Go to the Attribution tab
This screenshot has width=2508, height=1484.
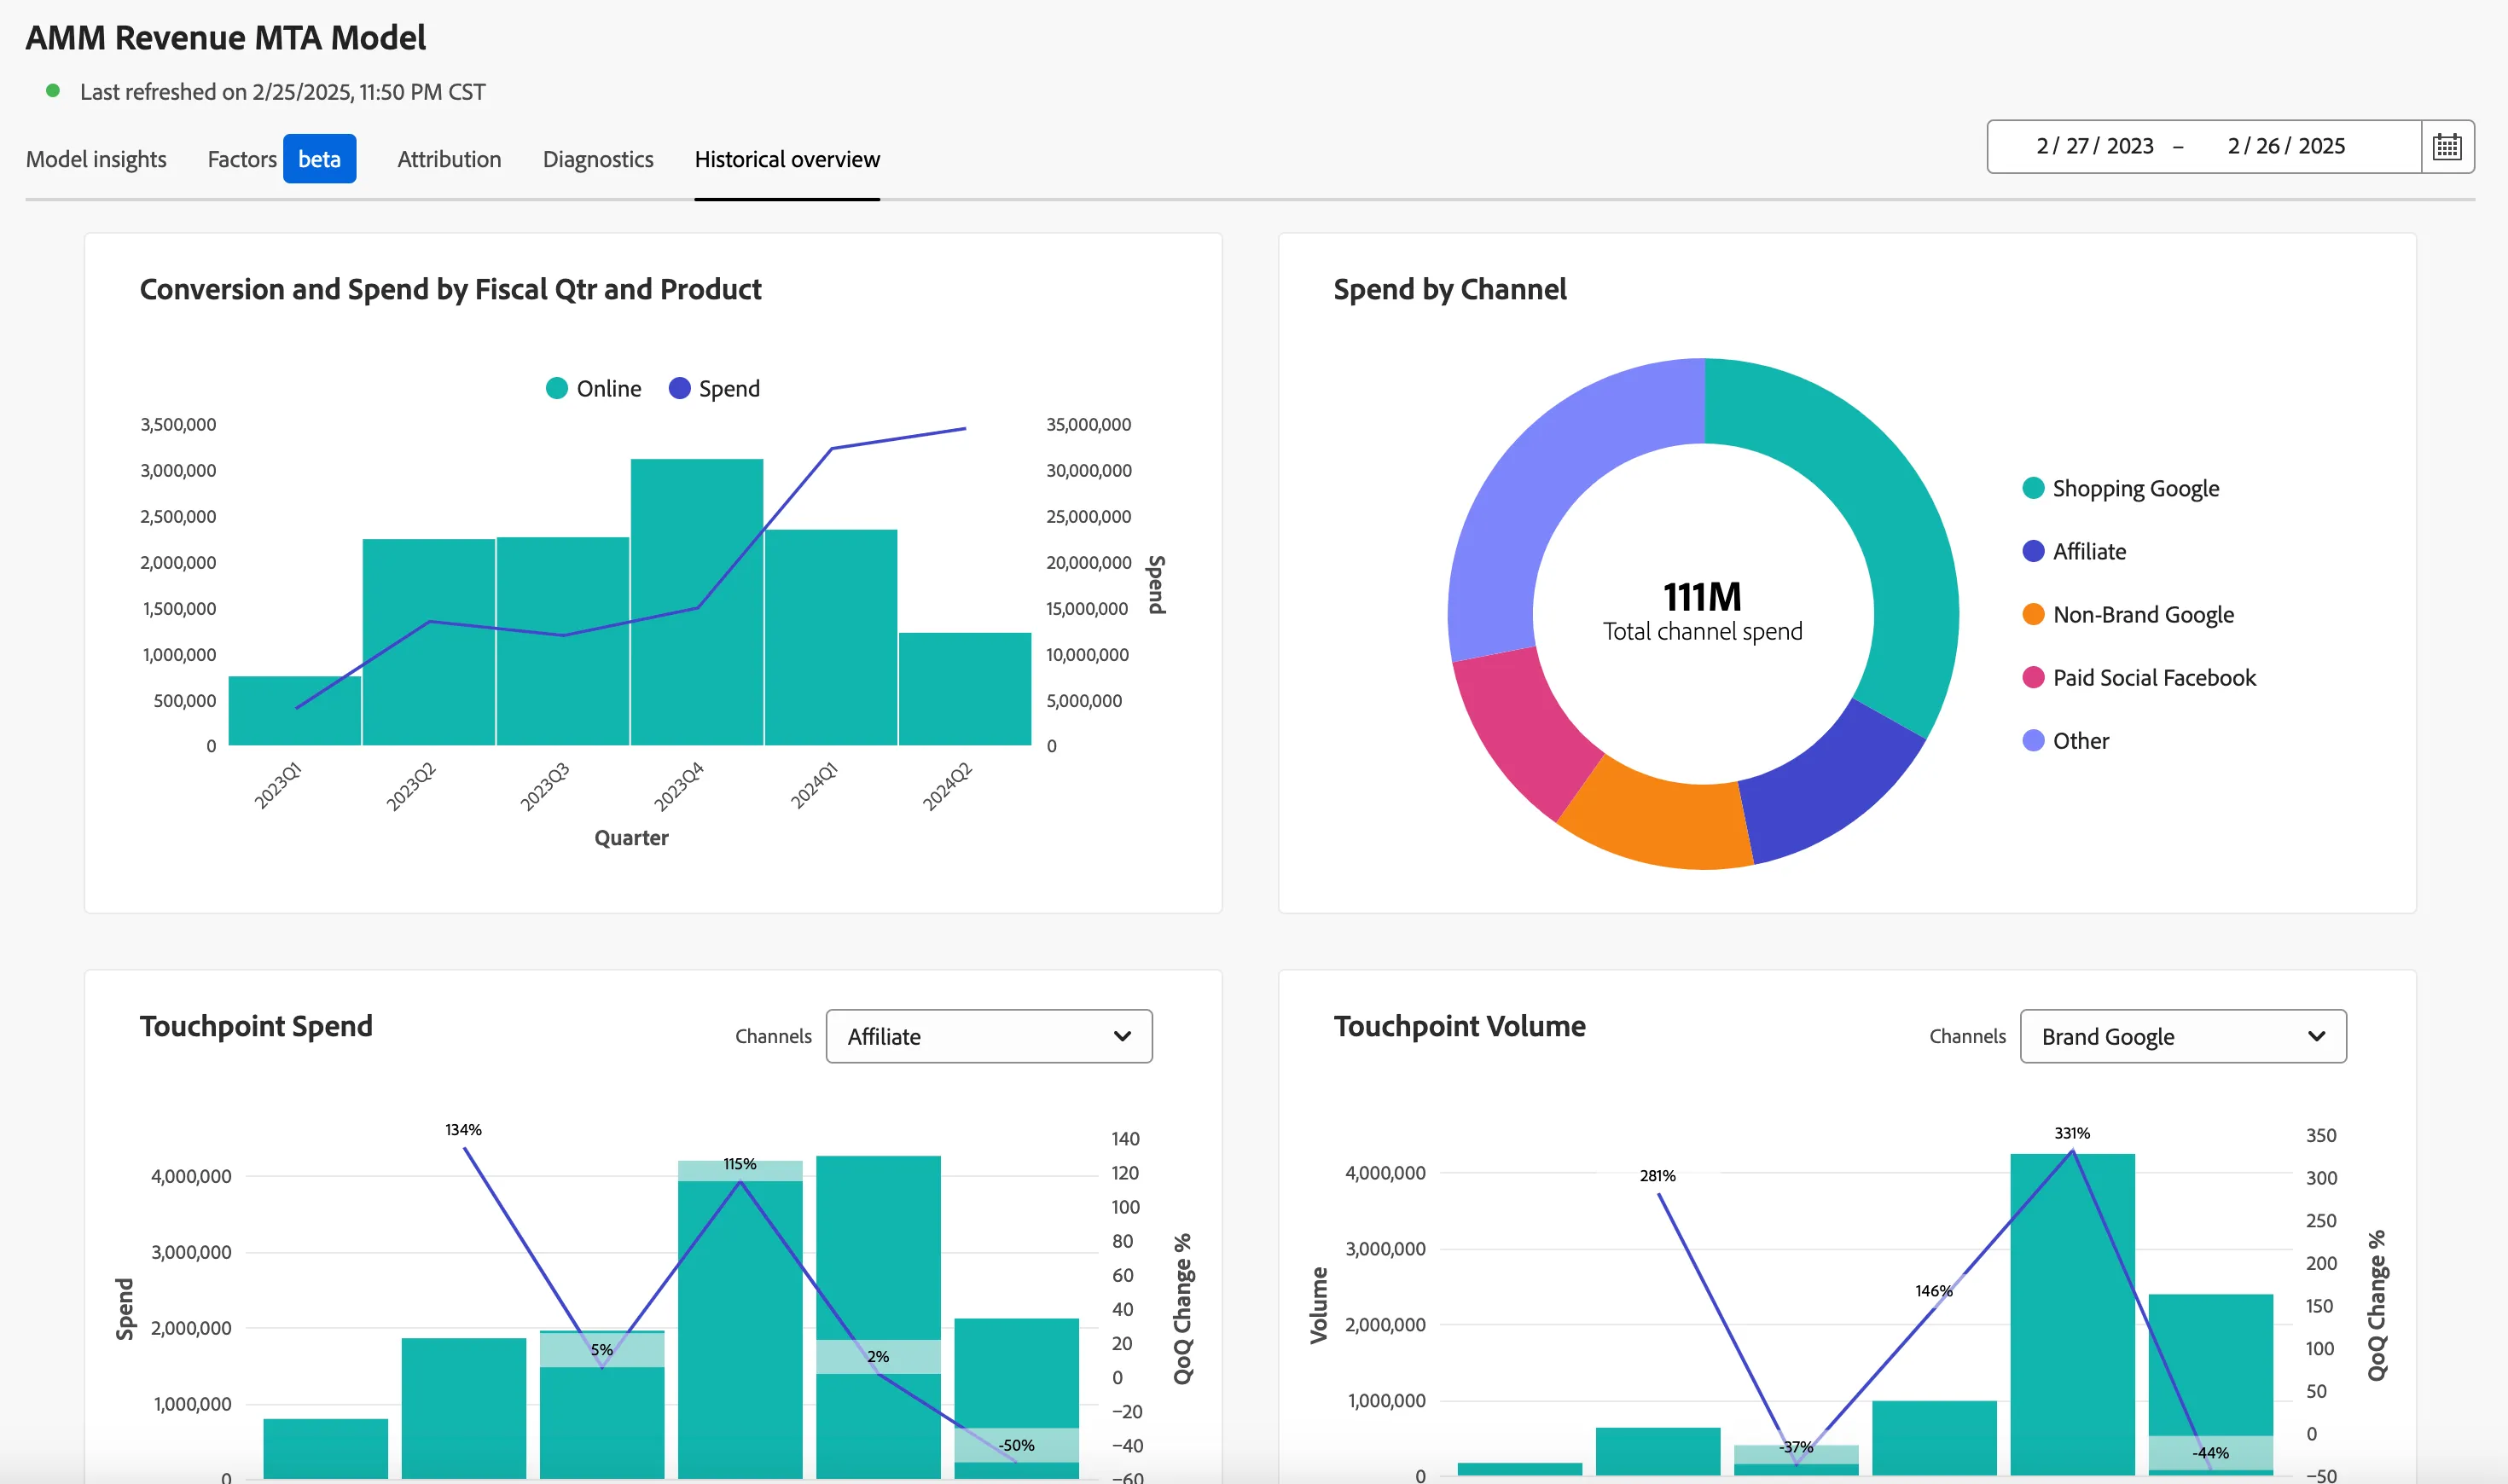[449, 159]
